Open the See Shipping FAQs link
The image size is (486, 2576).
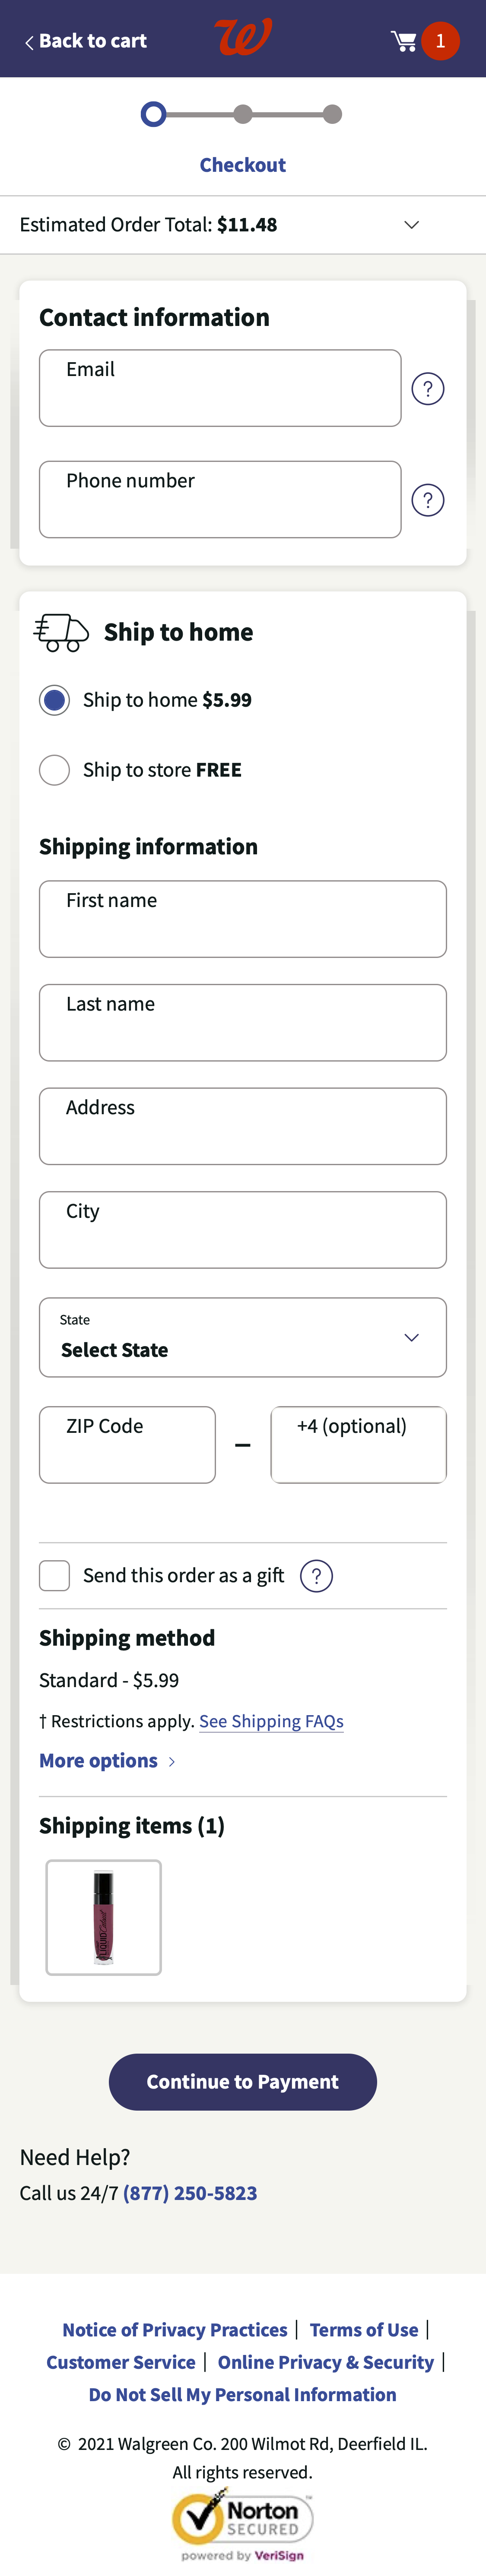[x=271, y=1721]
